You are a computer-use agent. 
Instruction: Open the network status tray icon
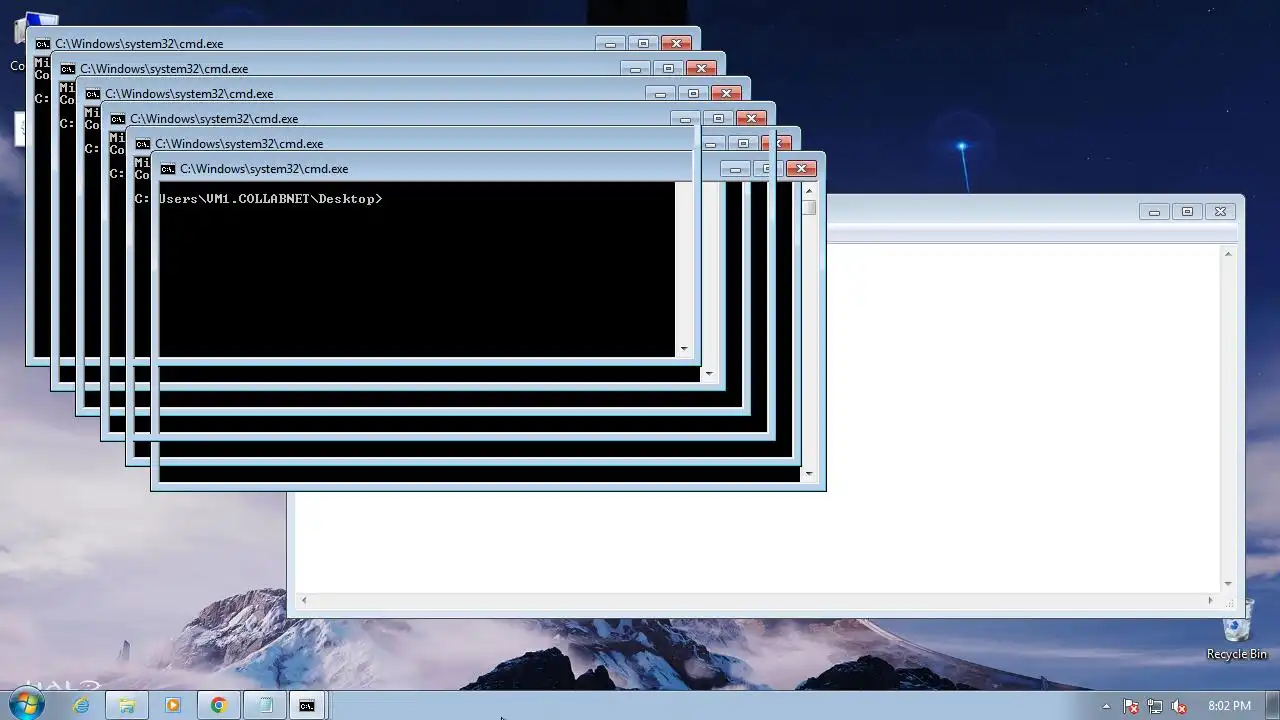coord(1155,706)
